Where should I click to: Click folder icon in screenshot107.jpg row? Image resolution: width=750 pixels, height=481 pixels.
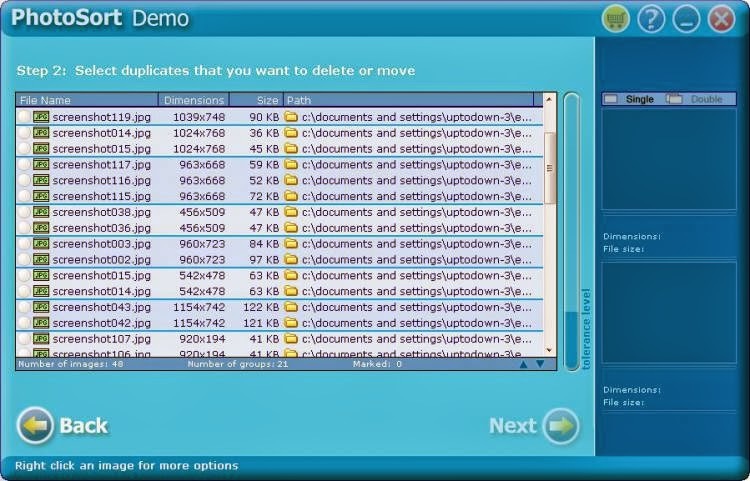click(291, 339)
